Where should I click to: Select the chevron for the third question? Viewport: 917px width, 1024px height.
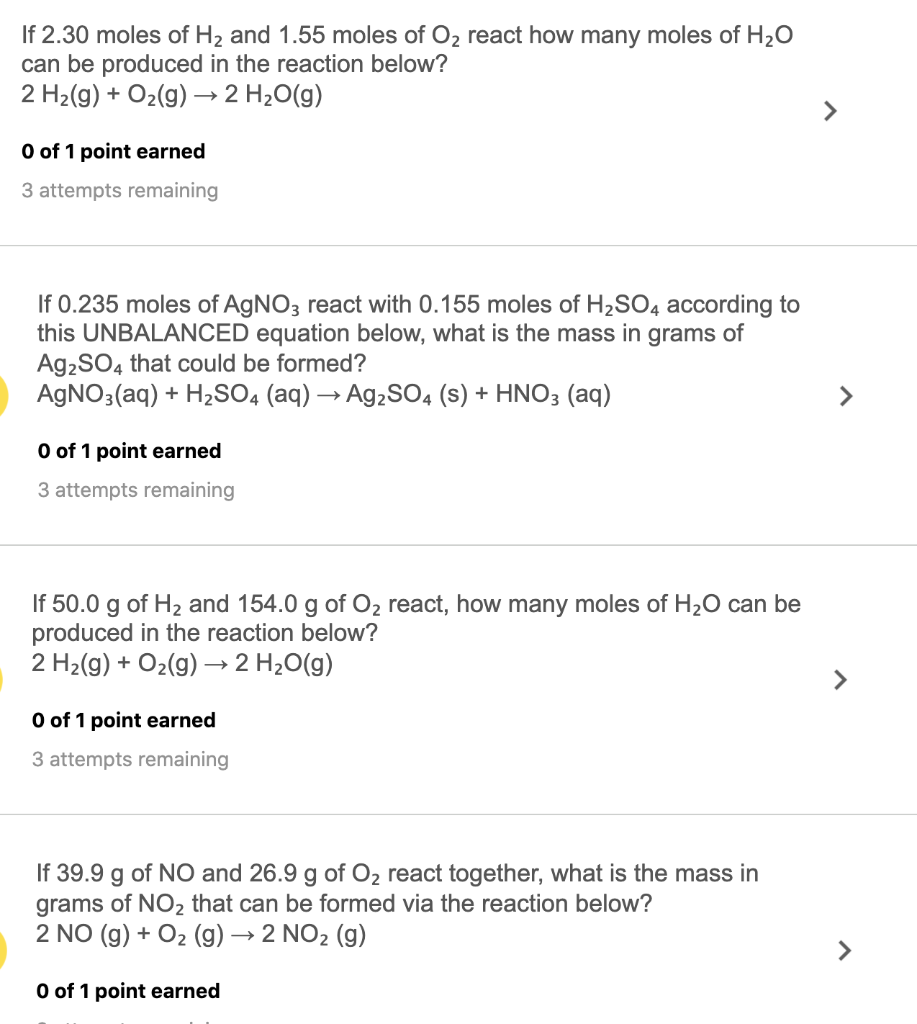tap(840, 680)
